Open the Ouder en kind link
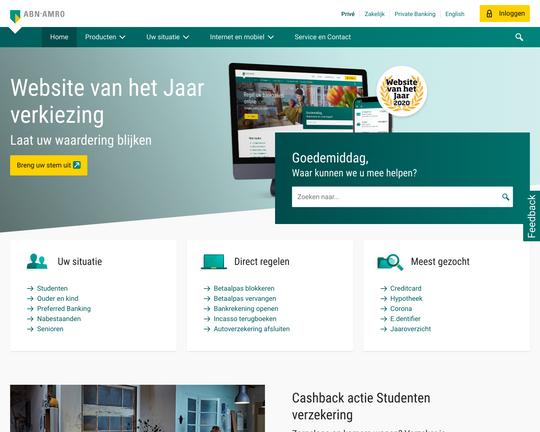This screenshot has width=540, height=432. tap(58, 298)
